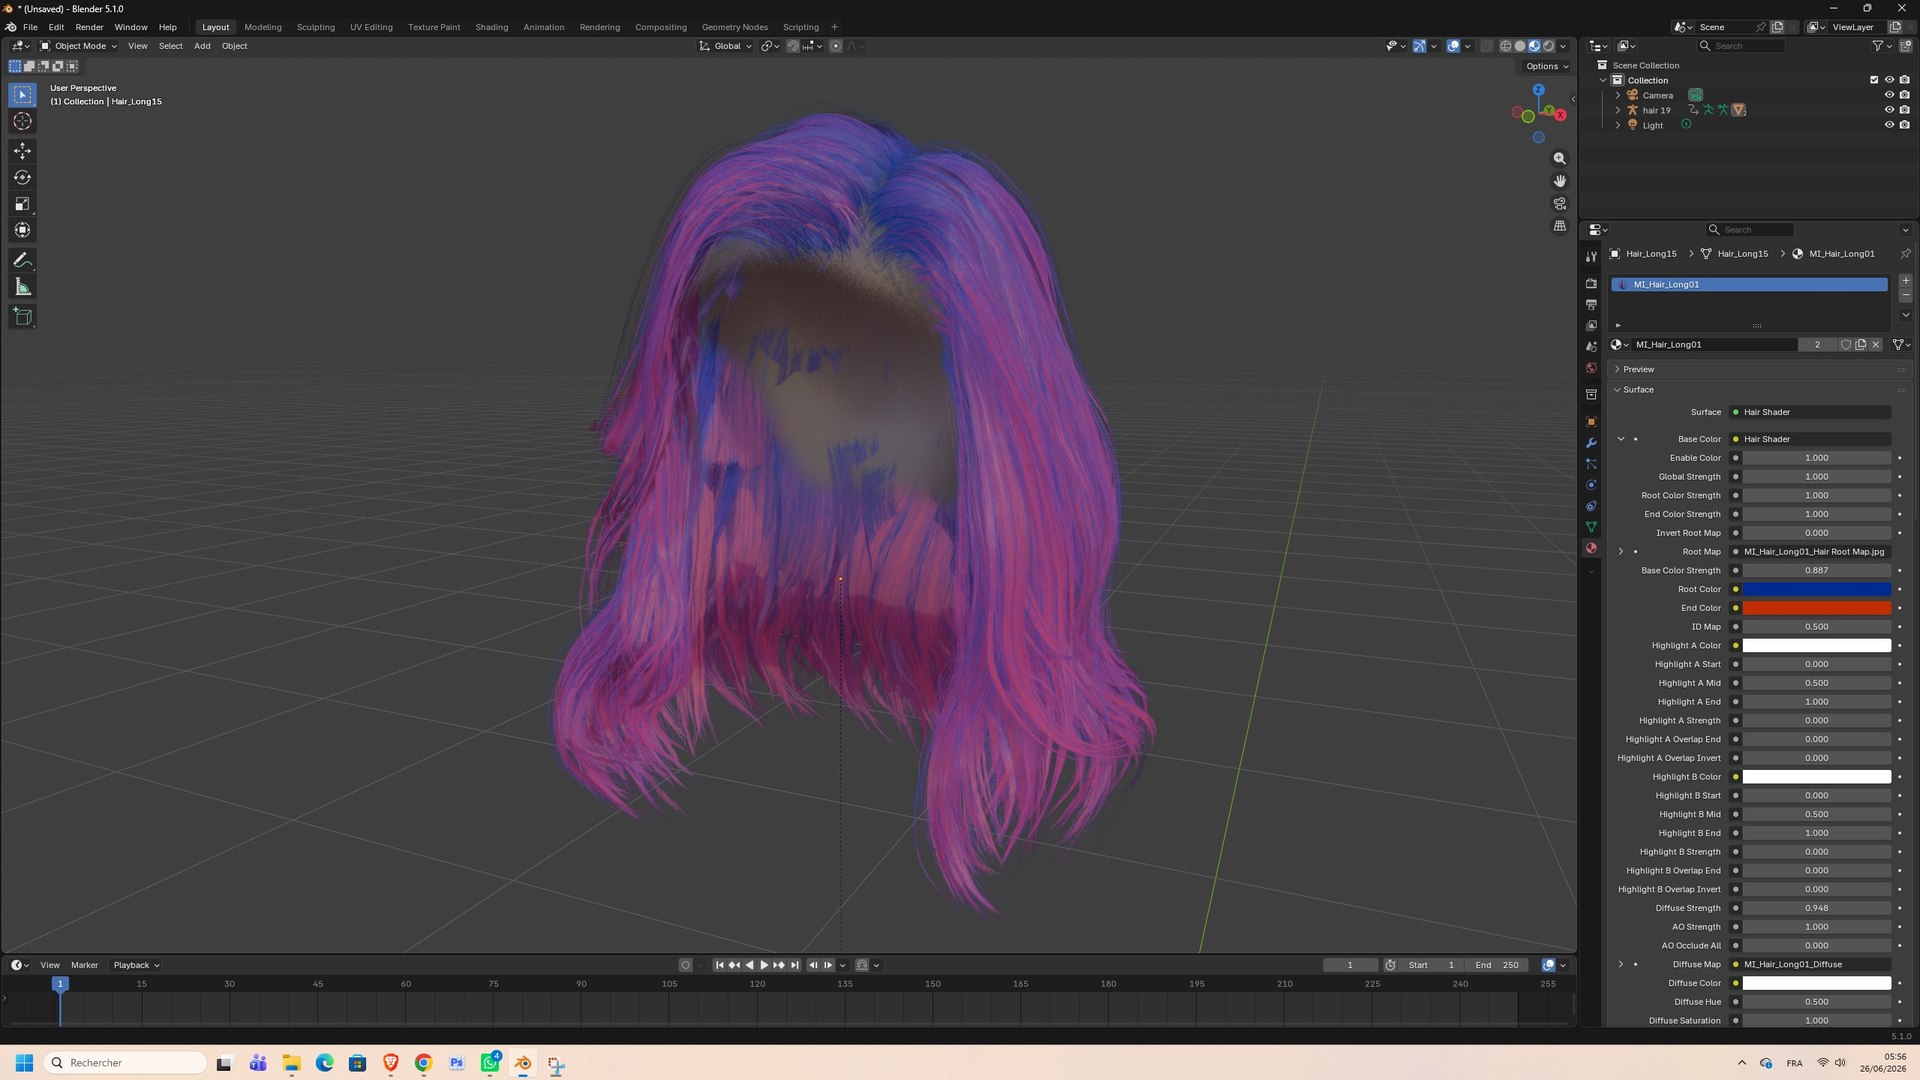Open the Object Mode dropdown
The image size is (1920, 1080).
(79, 46)
